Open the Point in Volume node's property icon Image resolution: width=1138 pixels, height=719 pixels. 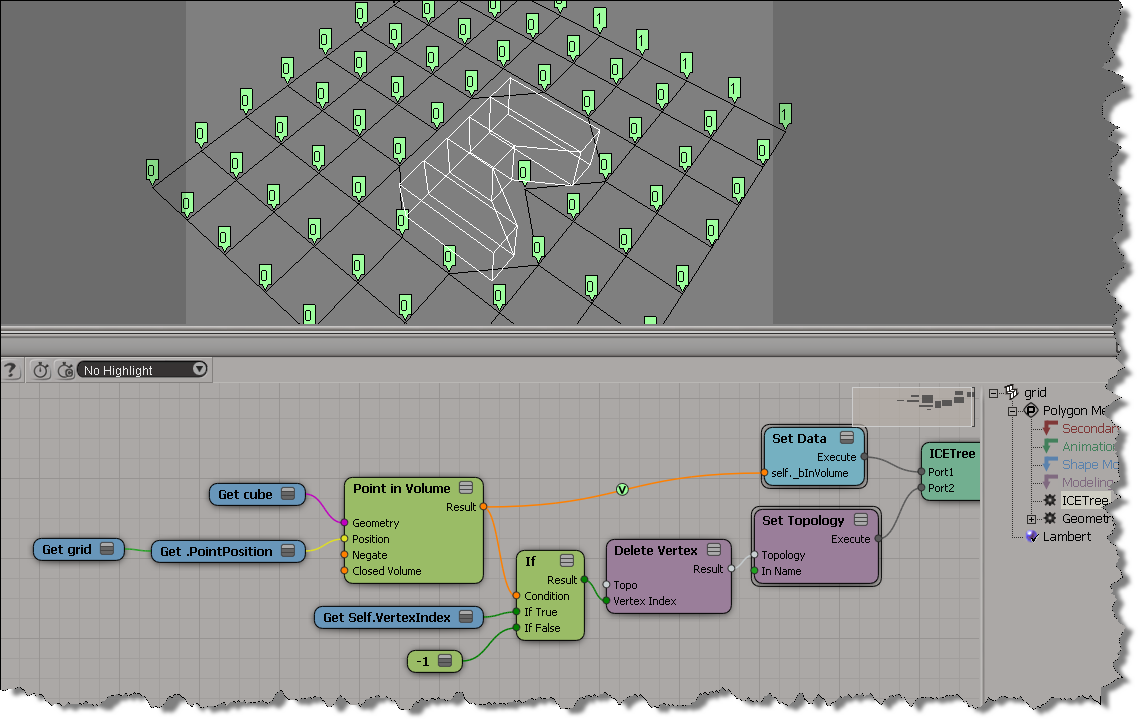(x=466, y=488)
